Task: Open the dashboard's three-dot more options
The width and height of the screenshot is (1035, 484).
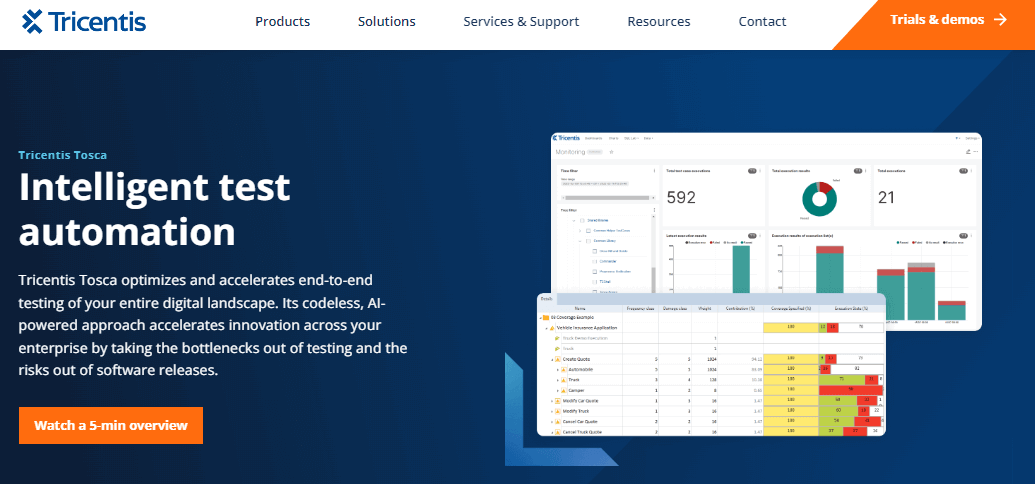Action: click(976, 152)
